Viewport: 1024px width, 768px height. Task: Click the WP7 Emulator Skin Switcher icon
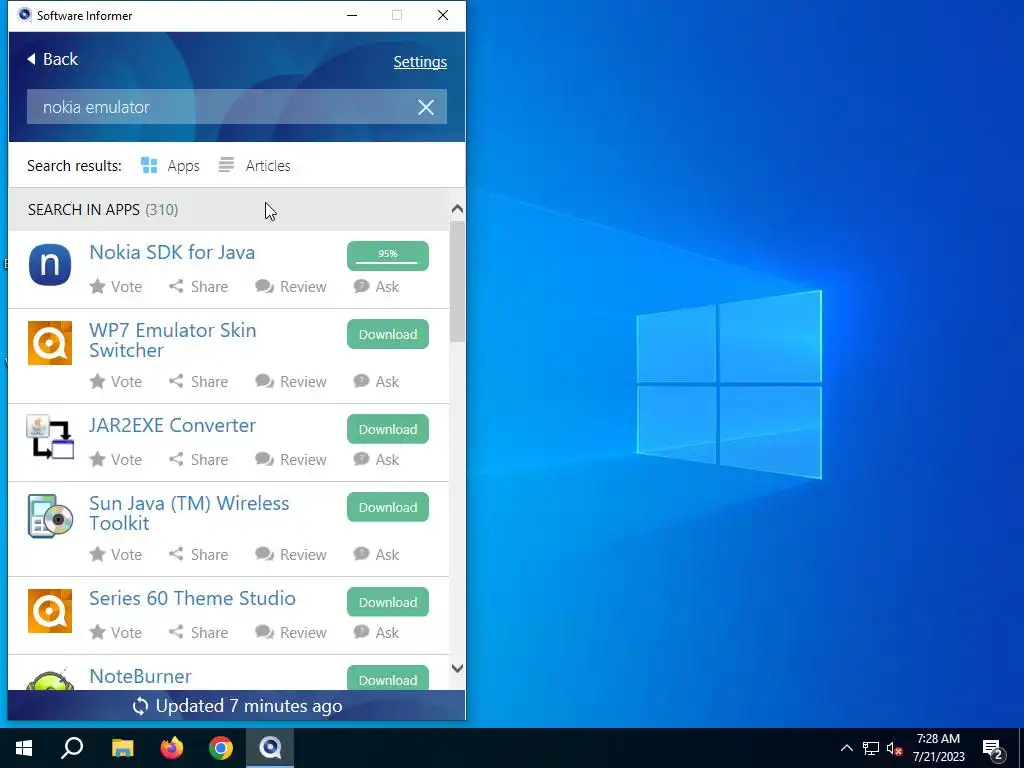click(x=50, y=343)
